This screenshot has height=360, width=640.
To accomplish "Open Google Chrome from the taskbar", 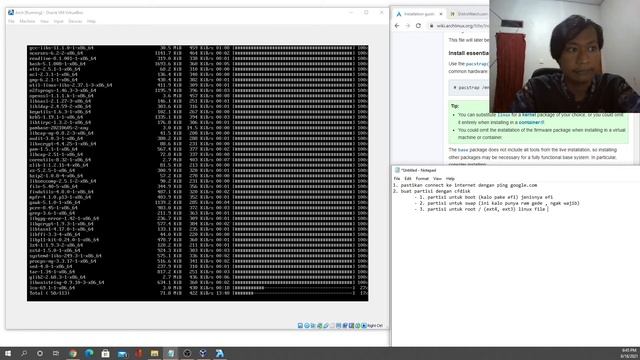I will coord(73,353).
